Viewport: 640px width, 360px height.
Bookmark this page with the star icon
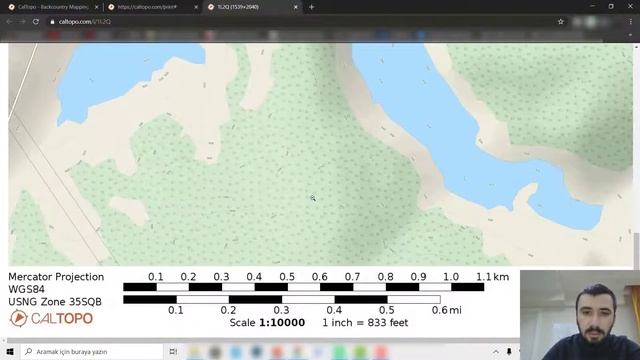click(561, 22)
